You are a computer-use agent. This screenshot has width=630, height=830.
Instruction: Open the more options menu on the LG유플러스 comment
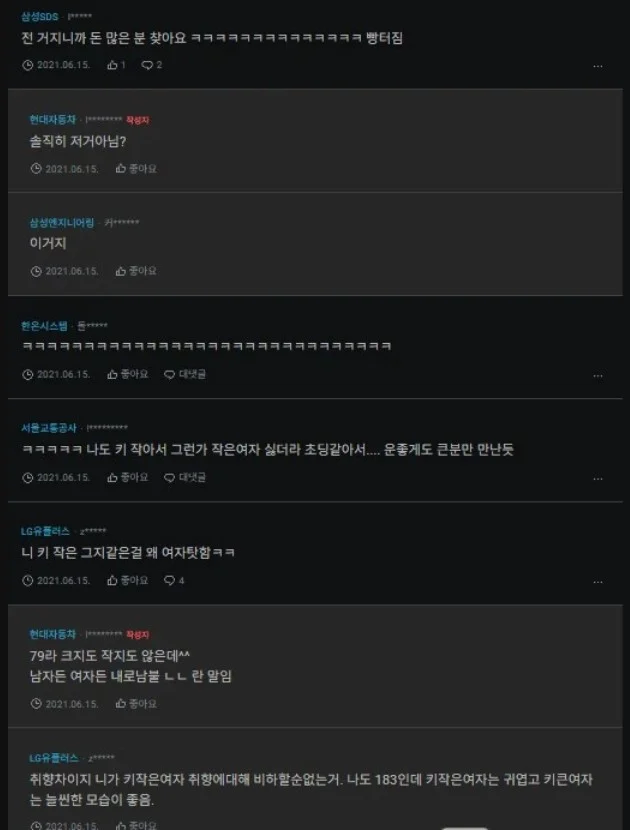598,582
